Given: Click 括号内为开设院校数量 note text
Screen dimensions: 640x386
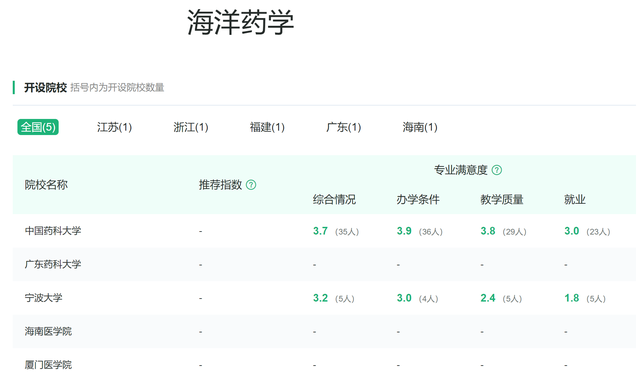Looking at the screenshot, I should 117,87.
